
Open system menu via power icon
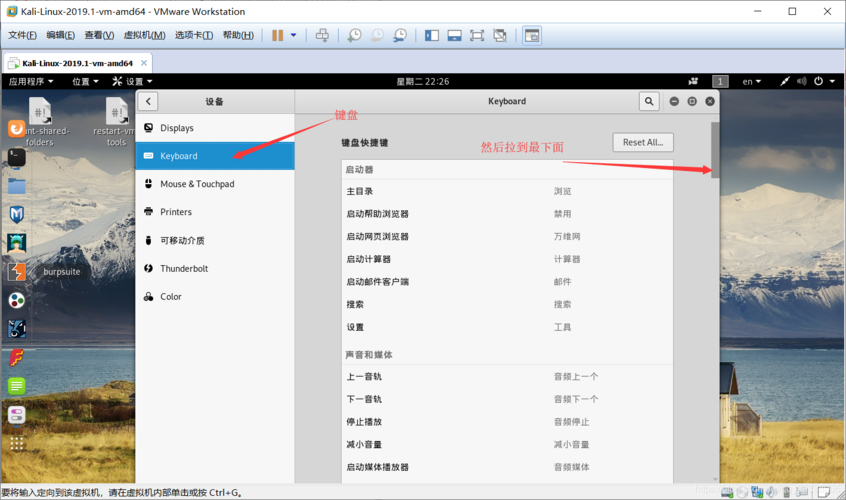(x=818, y=81)
